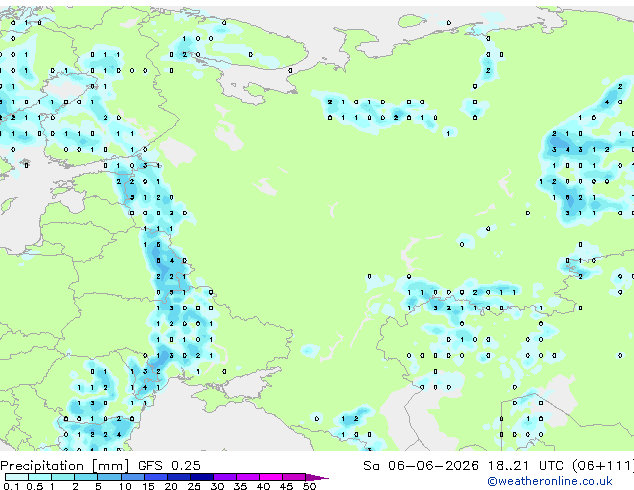Click the '45' legend scale label
634x490 pixels.
point(286,486)
